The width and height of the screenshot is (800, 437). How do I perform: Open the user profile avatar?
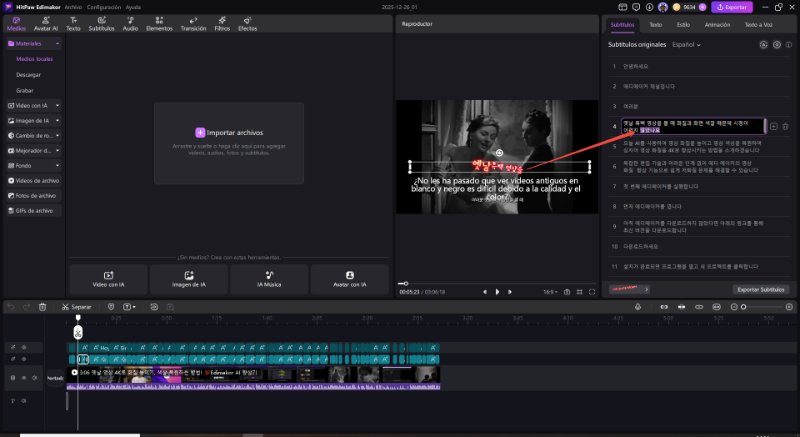coord(663,7)
